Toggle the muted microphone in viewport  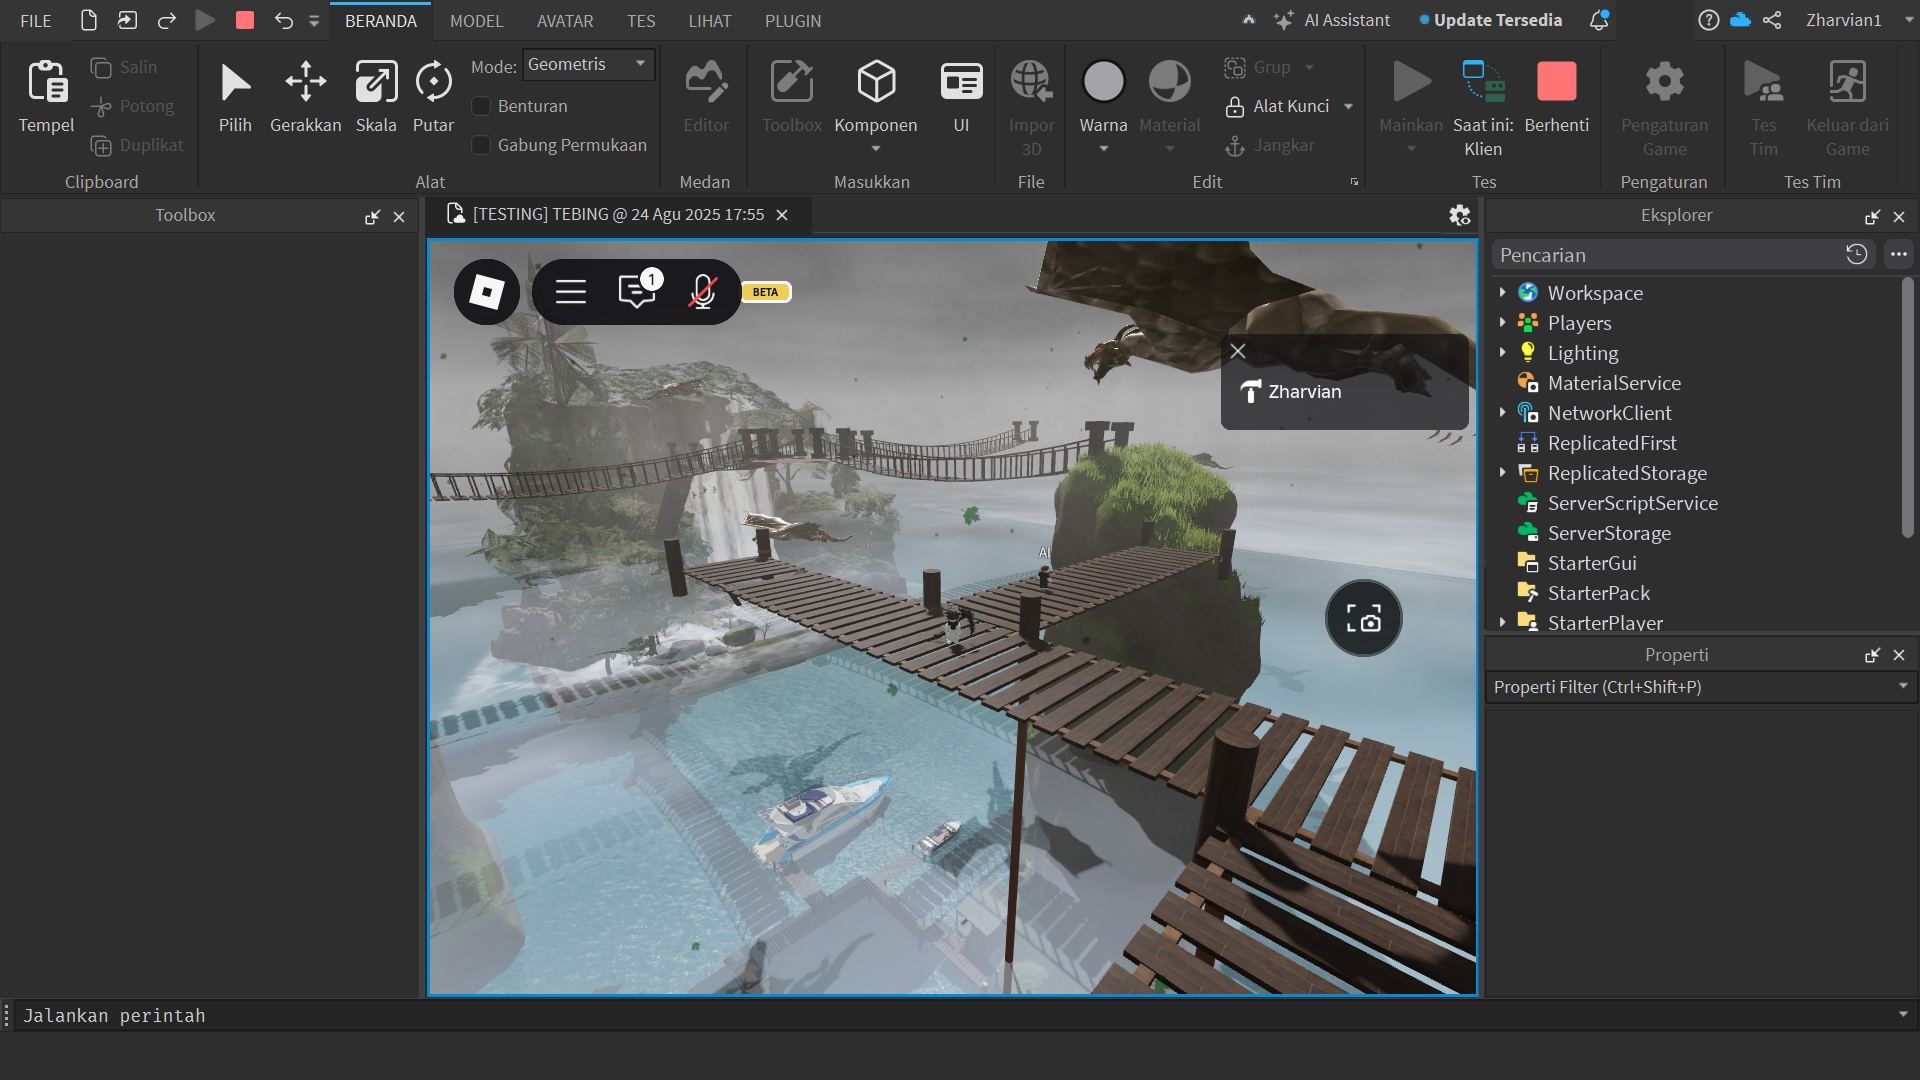click(x=703, y=292)
